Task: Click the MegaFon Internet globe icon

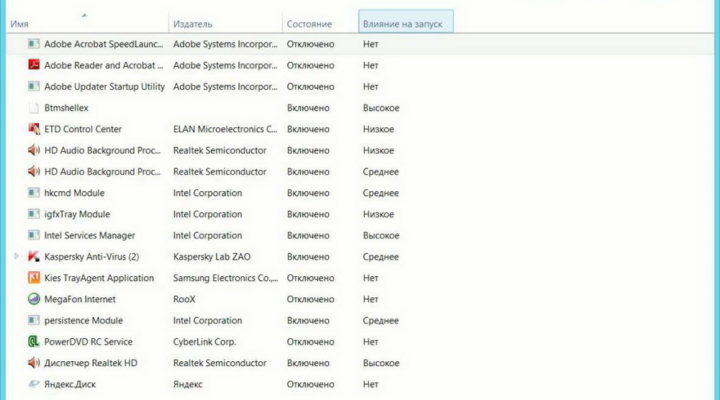Action: pos(34,299)
